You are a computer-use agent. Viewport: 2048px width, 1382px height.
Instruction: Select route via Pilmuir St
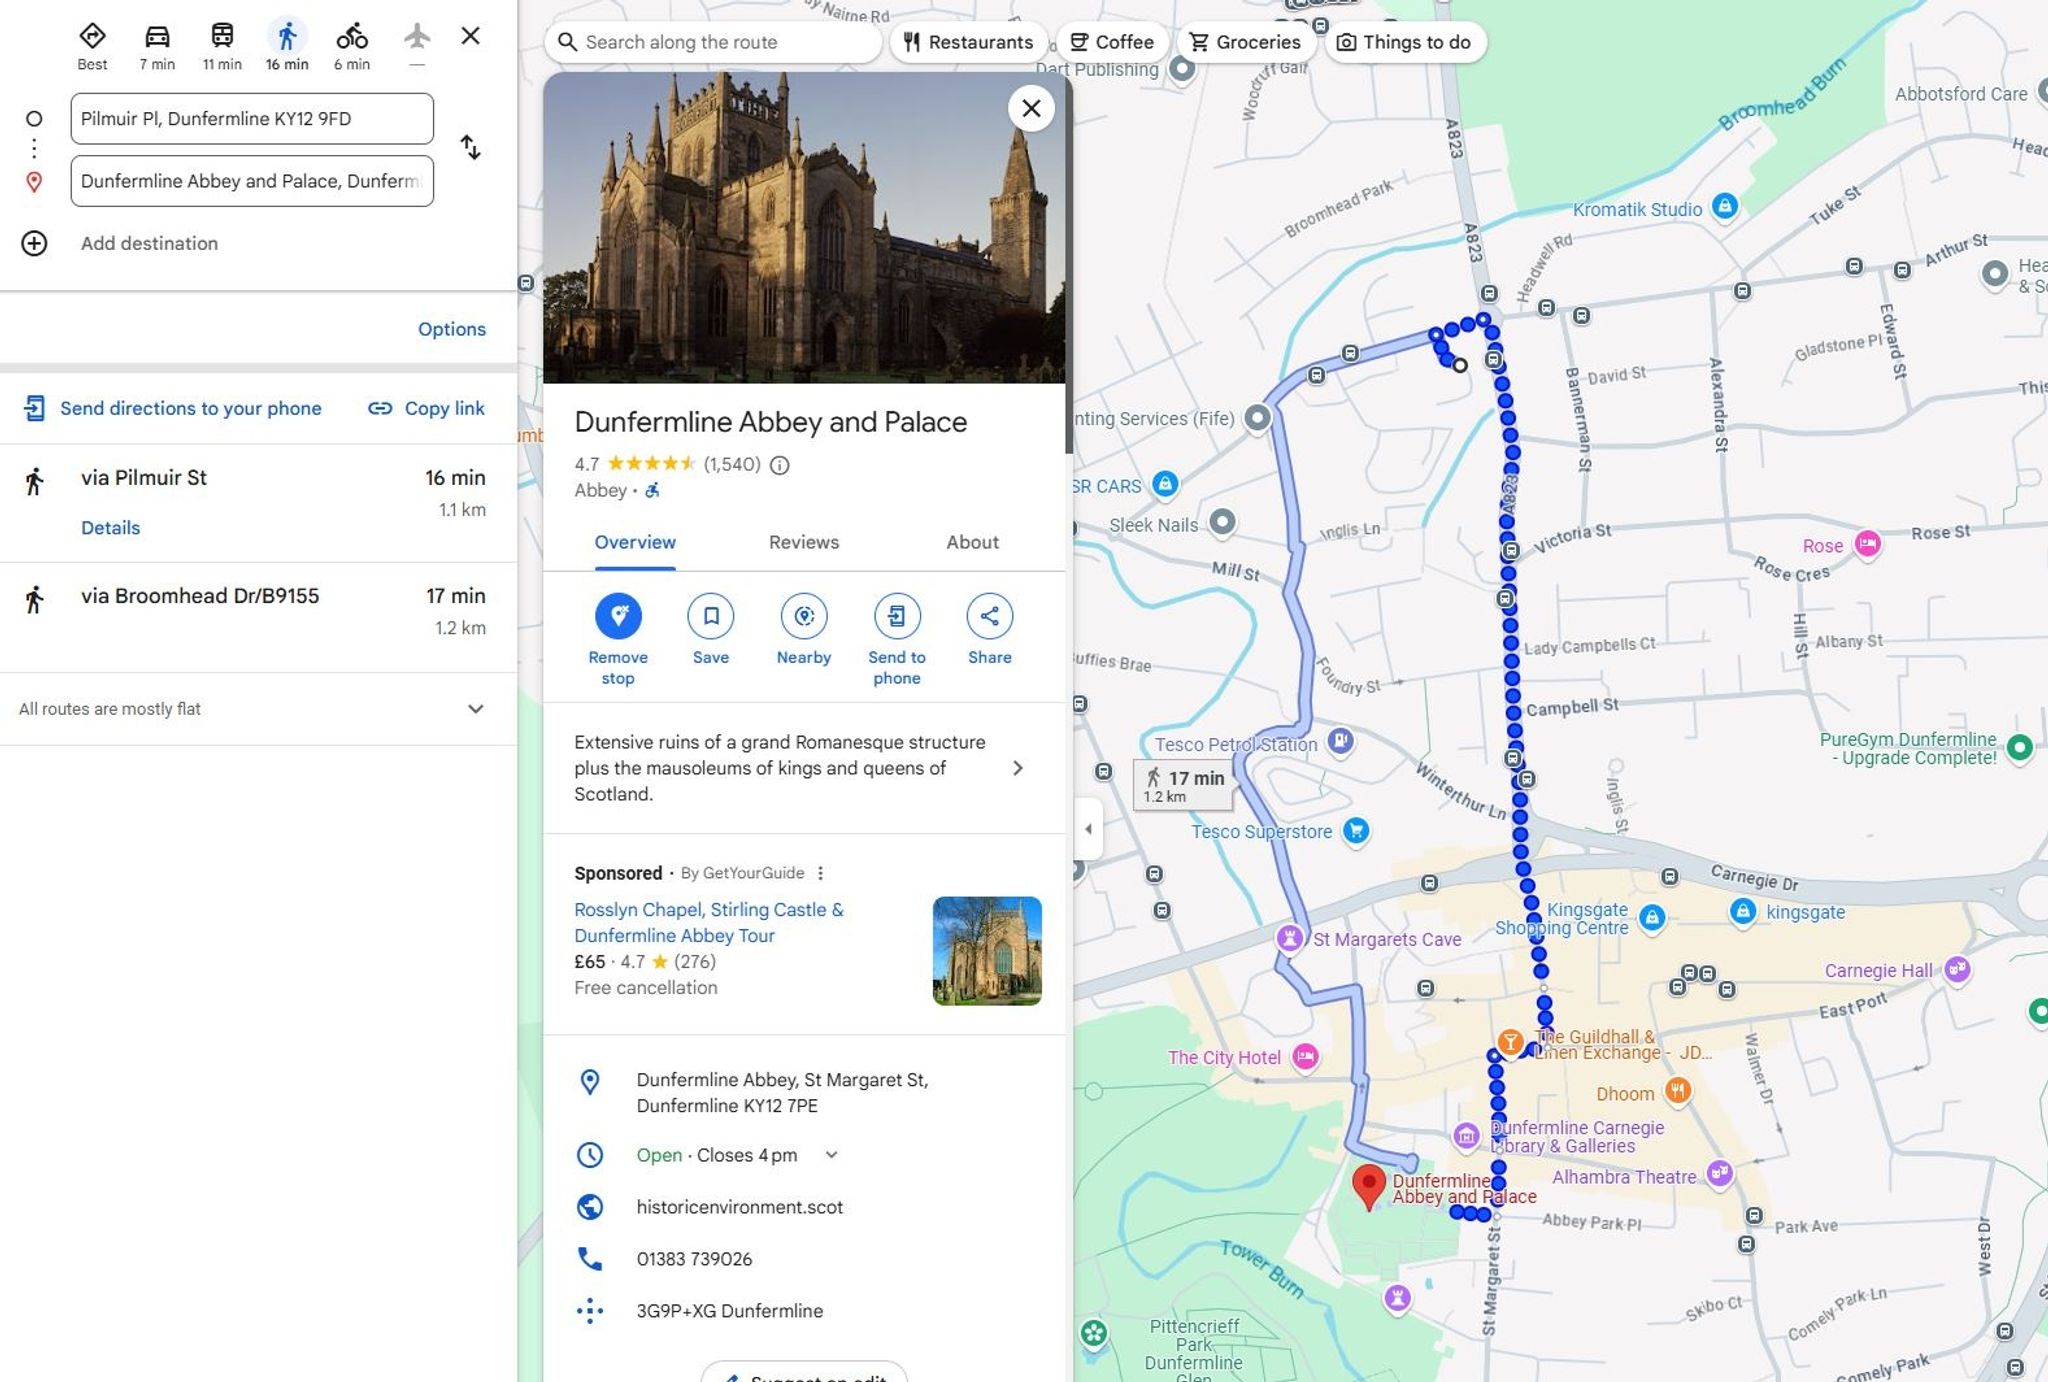click(x=258, y=503)
